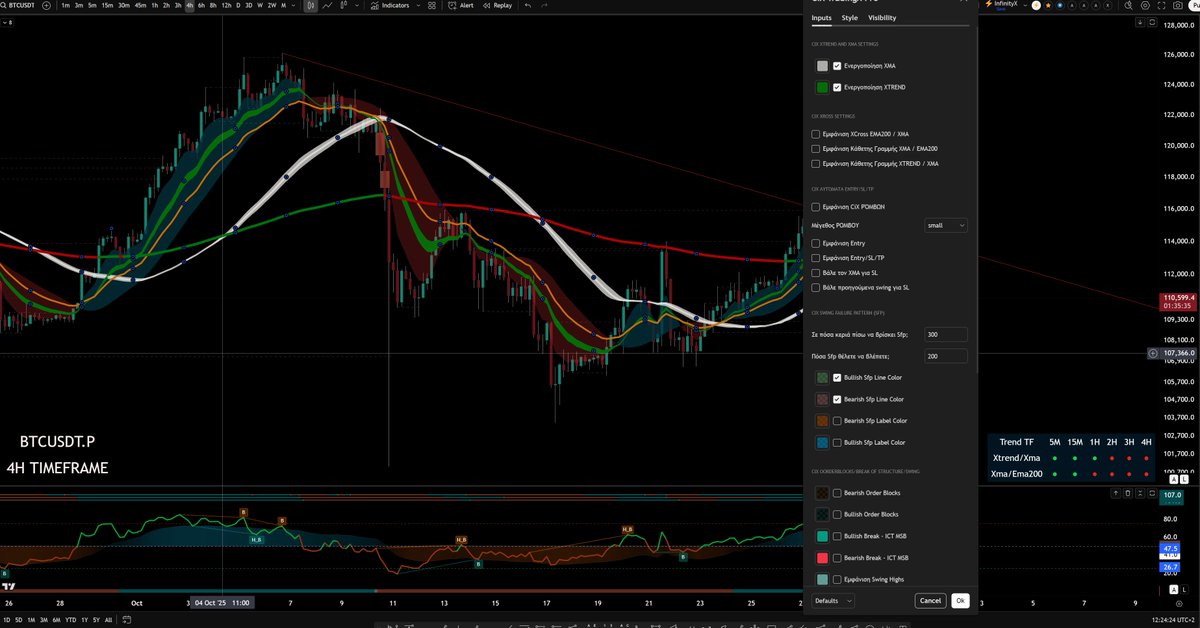
Task: Click the XTREND green color swatch
Action: point(822,88)
